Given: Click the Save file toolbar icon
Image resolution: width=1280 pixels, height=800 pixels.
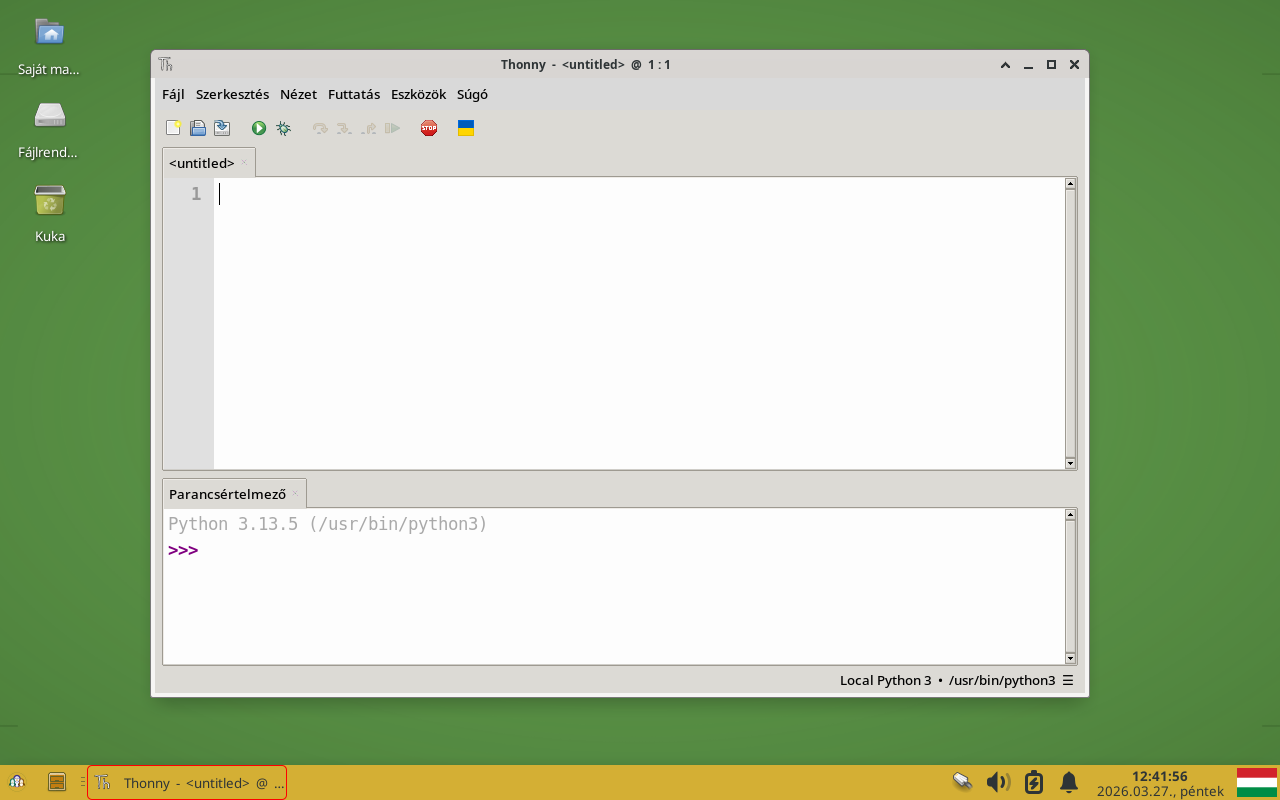Looking at the screenshot, I should [222, 128].
